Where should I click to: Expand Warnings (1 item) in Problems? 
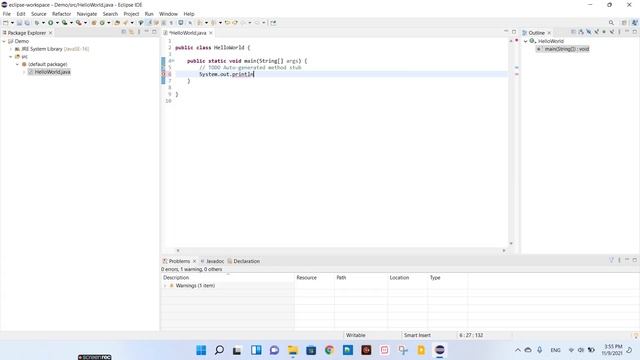click(165, 286)
